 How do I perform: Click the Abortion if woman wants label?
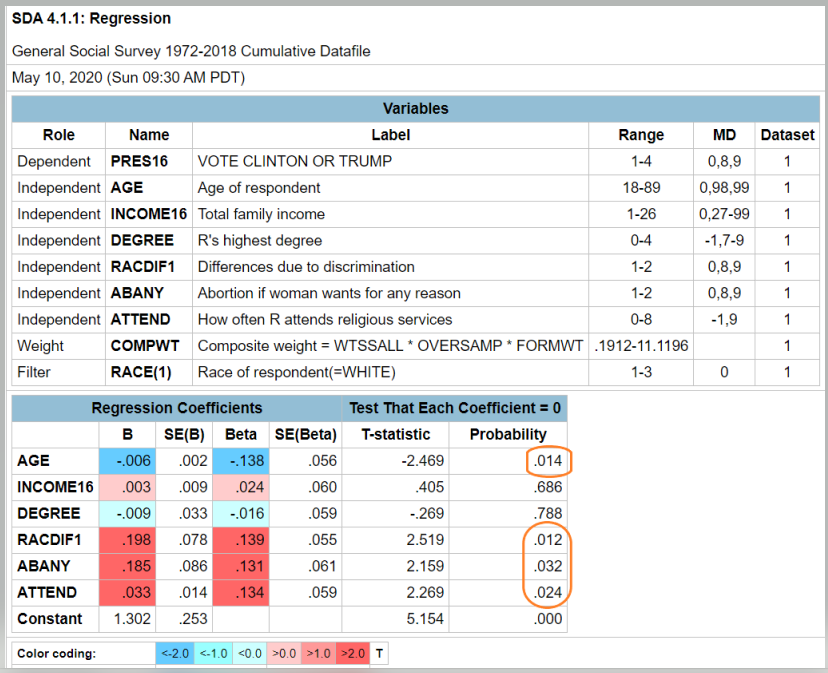click(329, 293)
